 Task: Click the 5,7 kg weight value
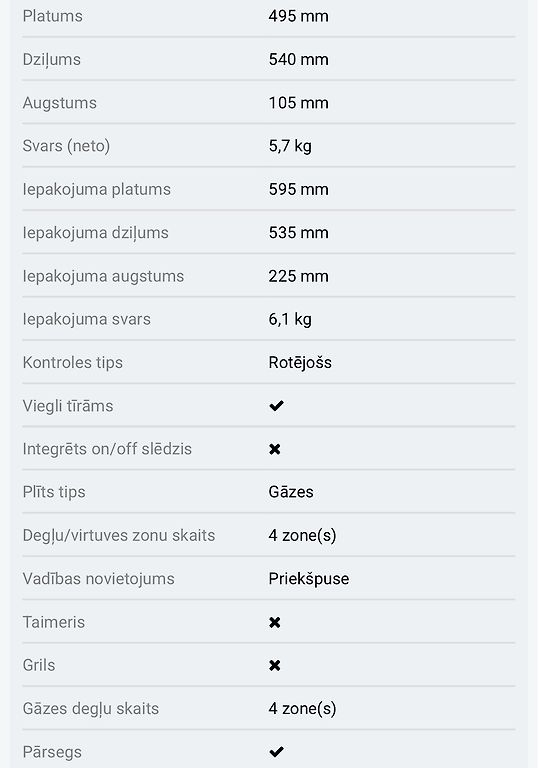point(290,146)
